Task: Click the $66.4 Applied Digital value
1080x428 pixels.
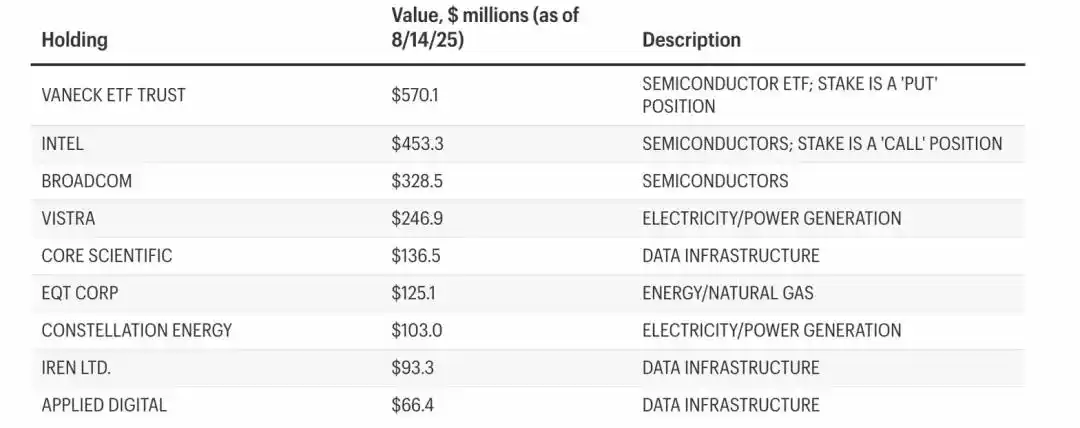Action: [413, 405]
